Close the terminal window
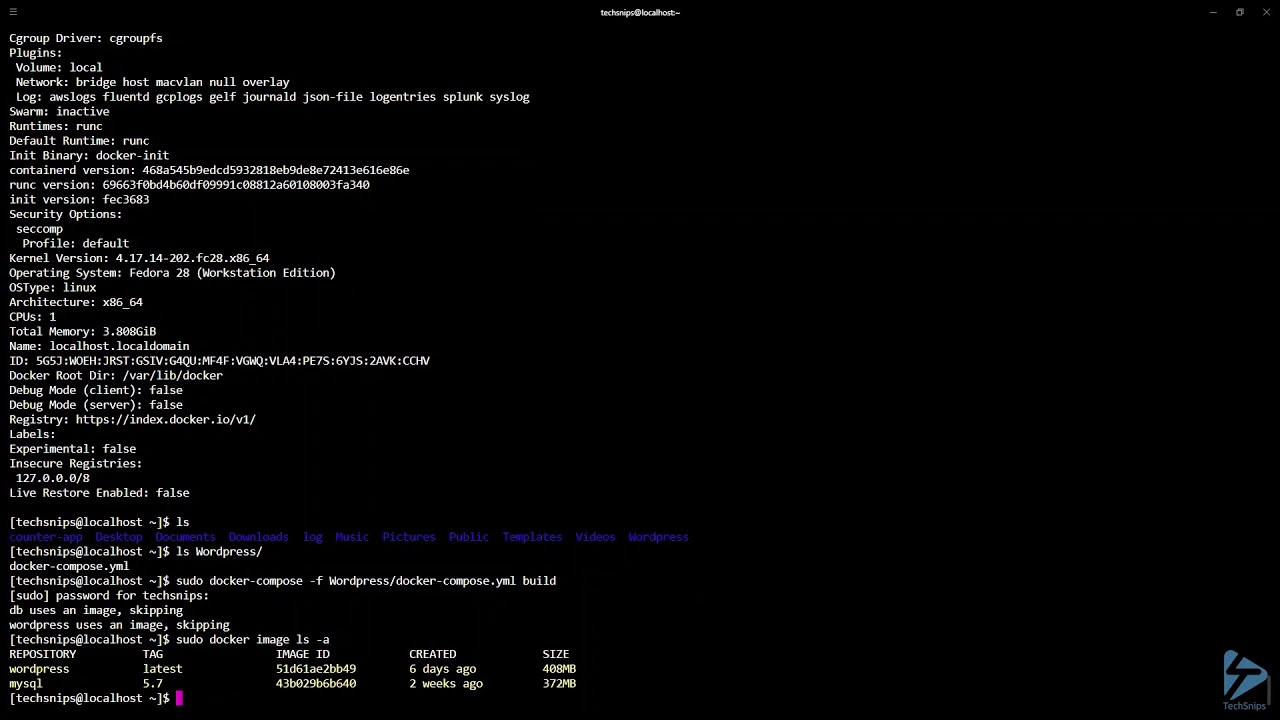The height and width of the screenshot is (720, 1280). (x=1266, y=12)
